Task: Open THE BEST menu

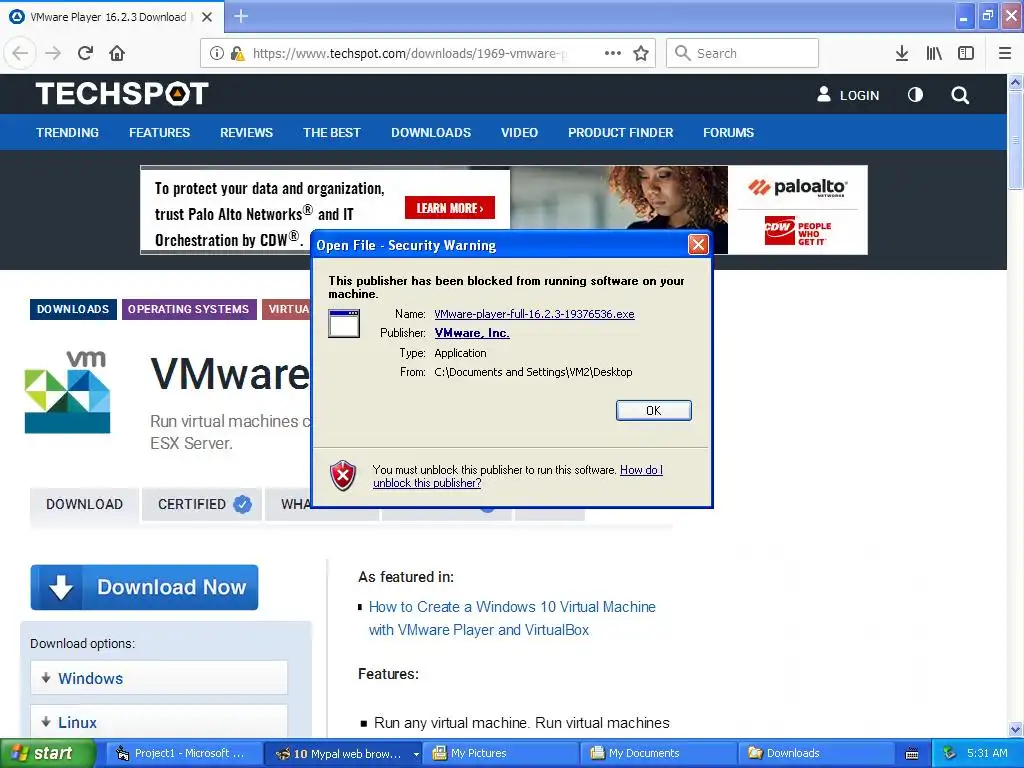Action: (332, 133)
